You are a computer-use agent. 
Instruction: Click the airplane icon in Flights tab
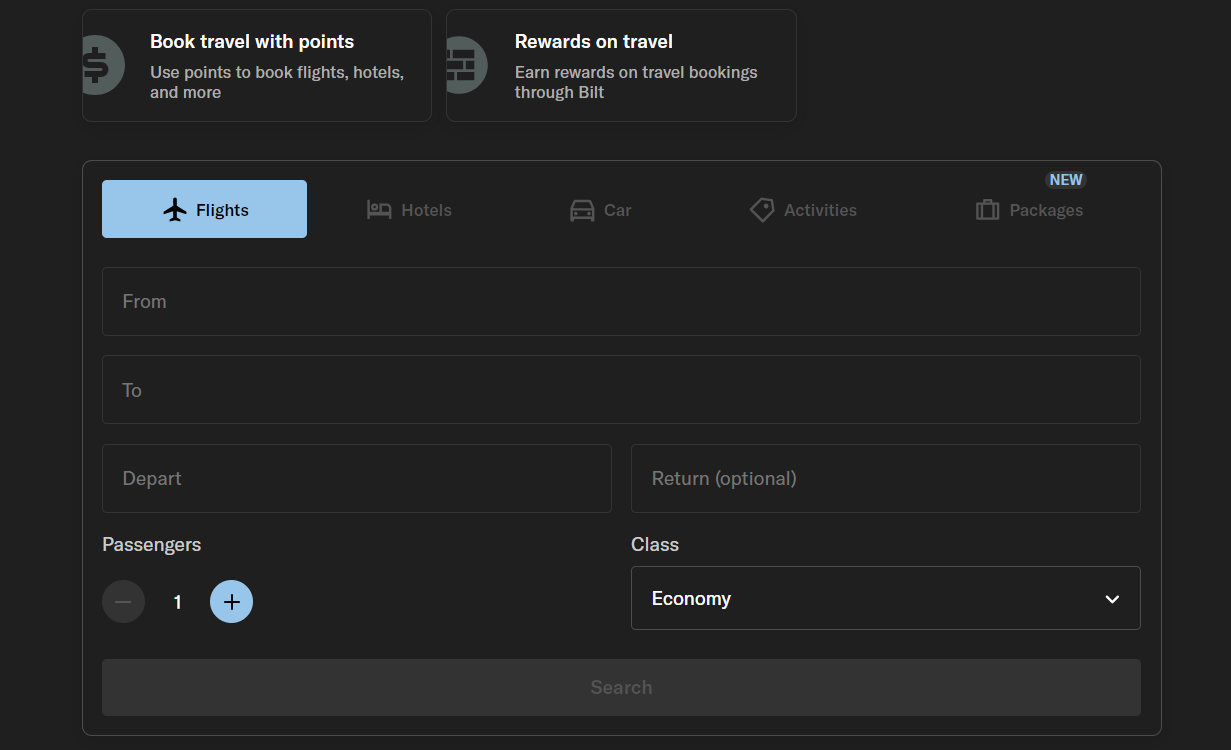click(175, 210)
